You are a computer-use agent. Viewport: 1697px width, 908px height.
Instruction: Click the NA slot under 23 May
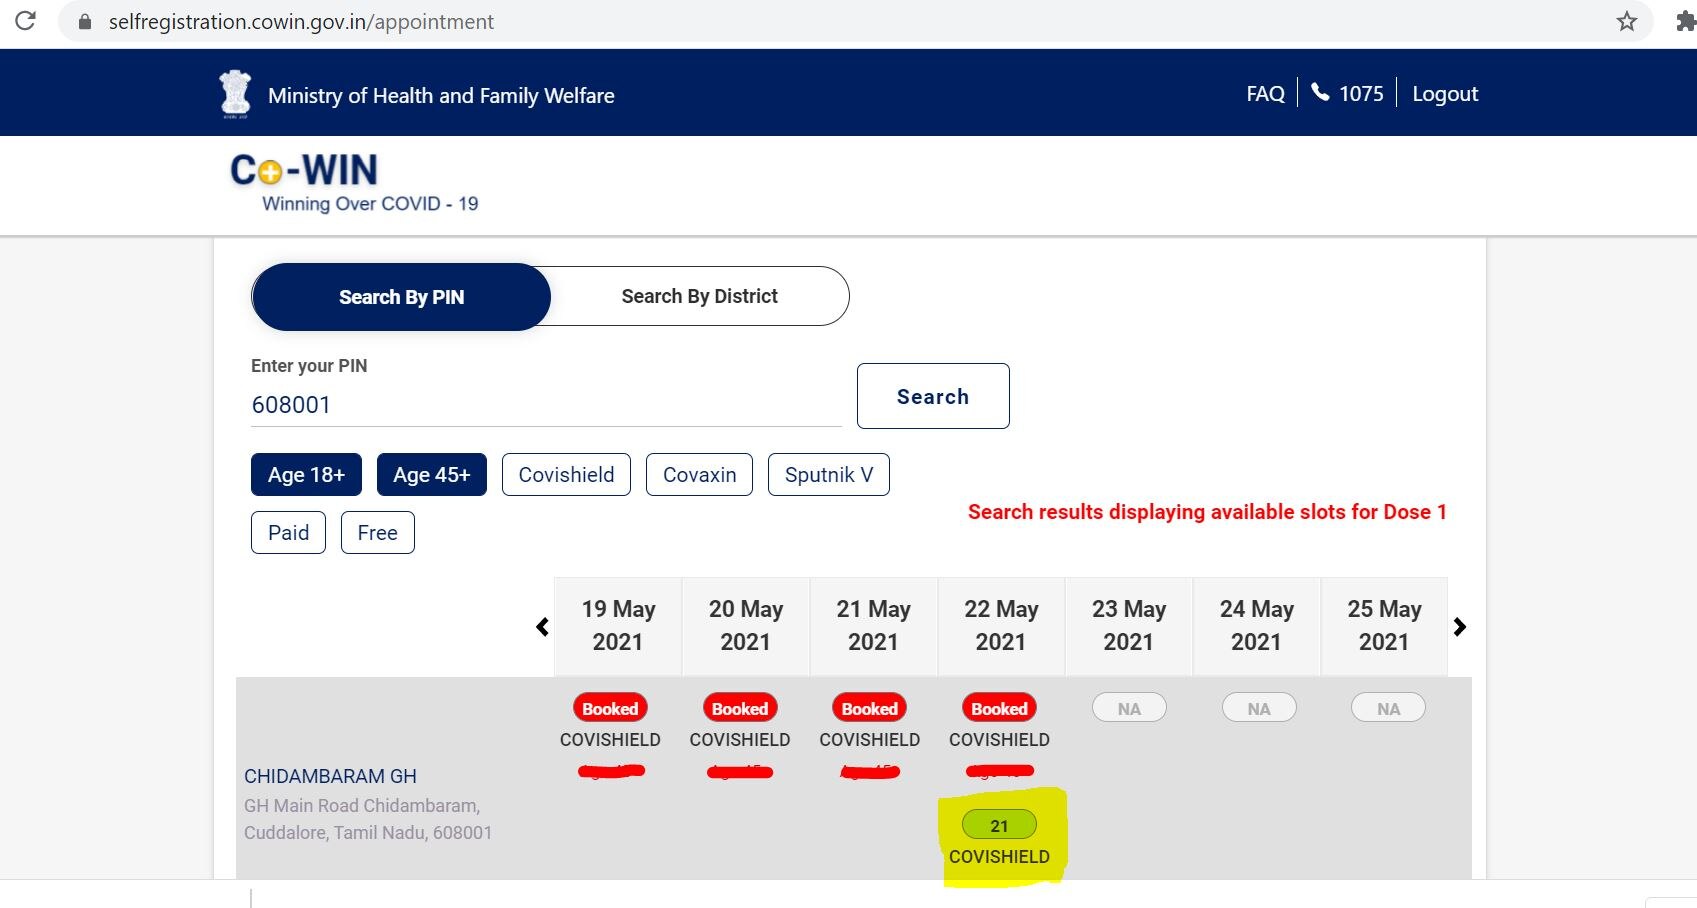coord(1129,708)
